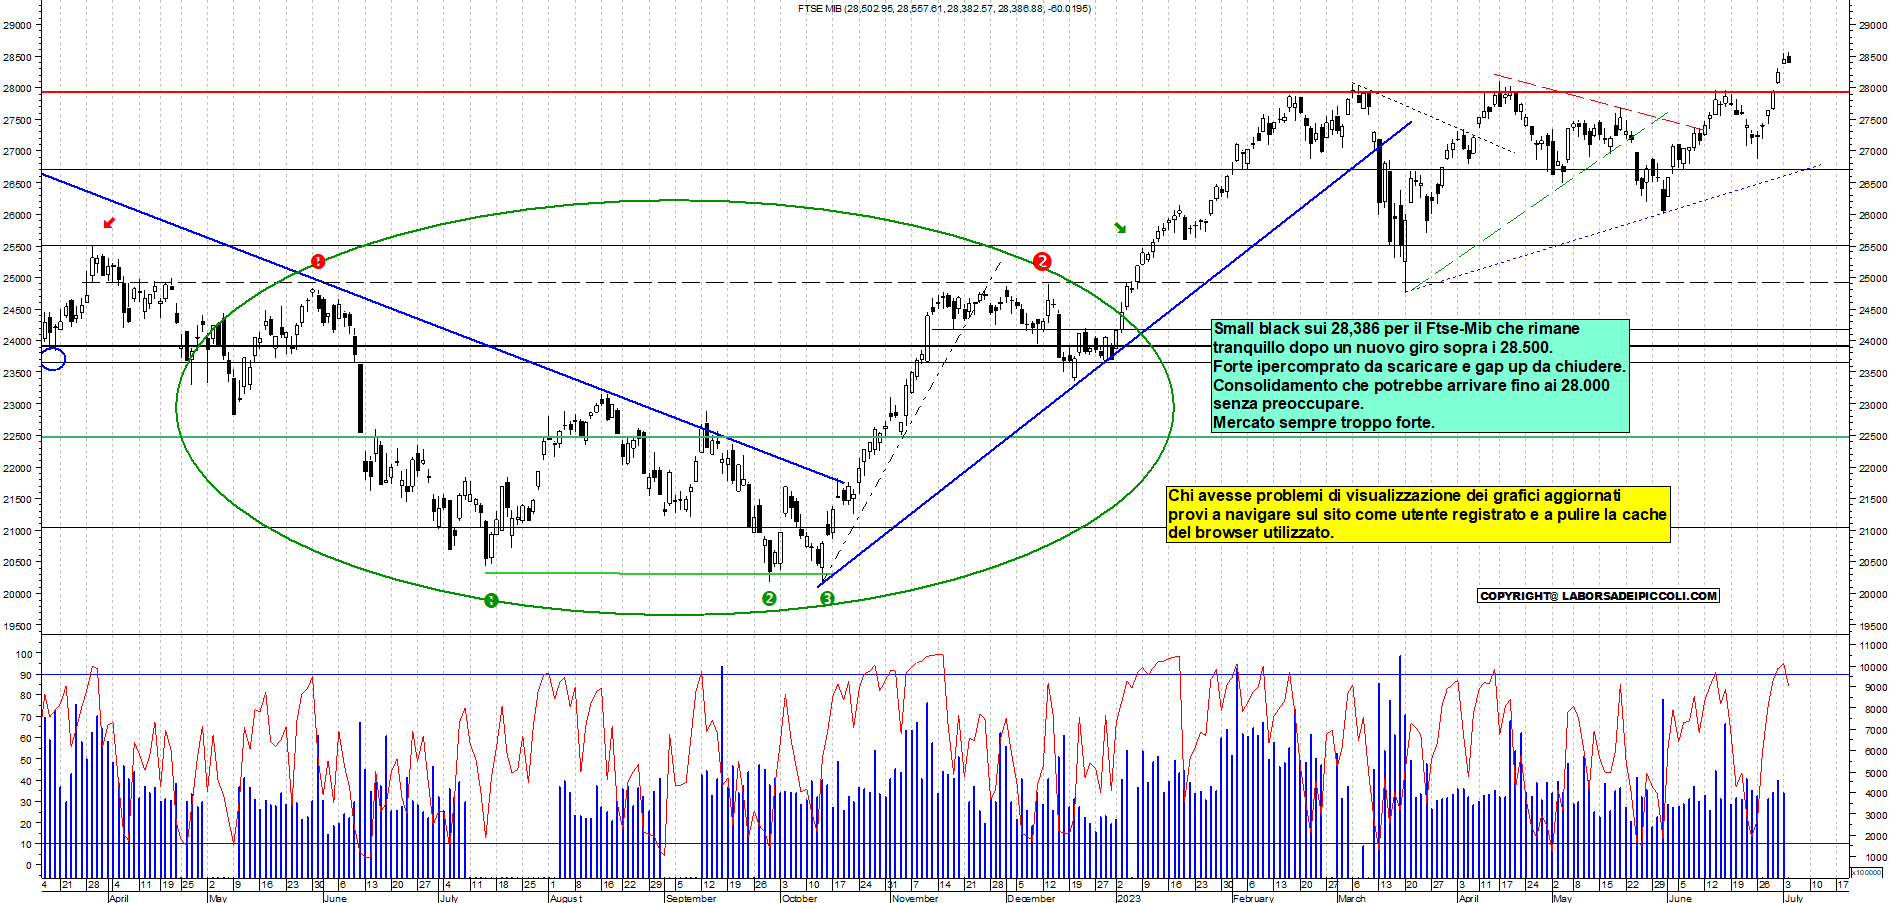Click 'Forte ipercomprato da scaricare' line
The height and width of the screenshot is (903, 1890).
(1419, 366)
